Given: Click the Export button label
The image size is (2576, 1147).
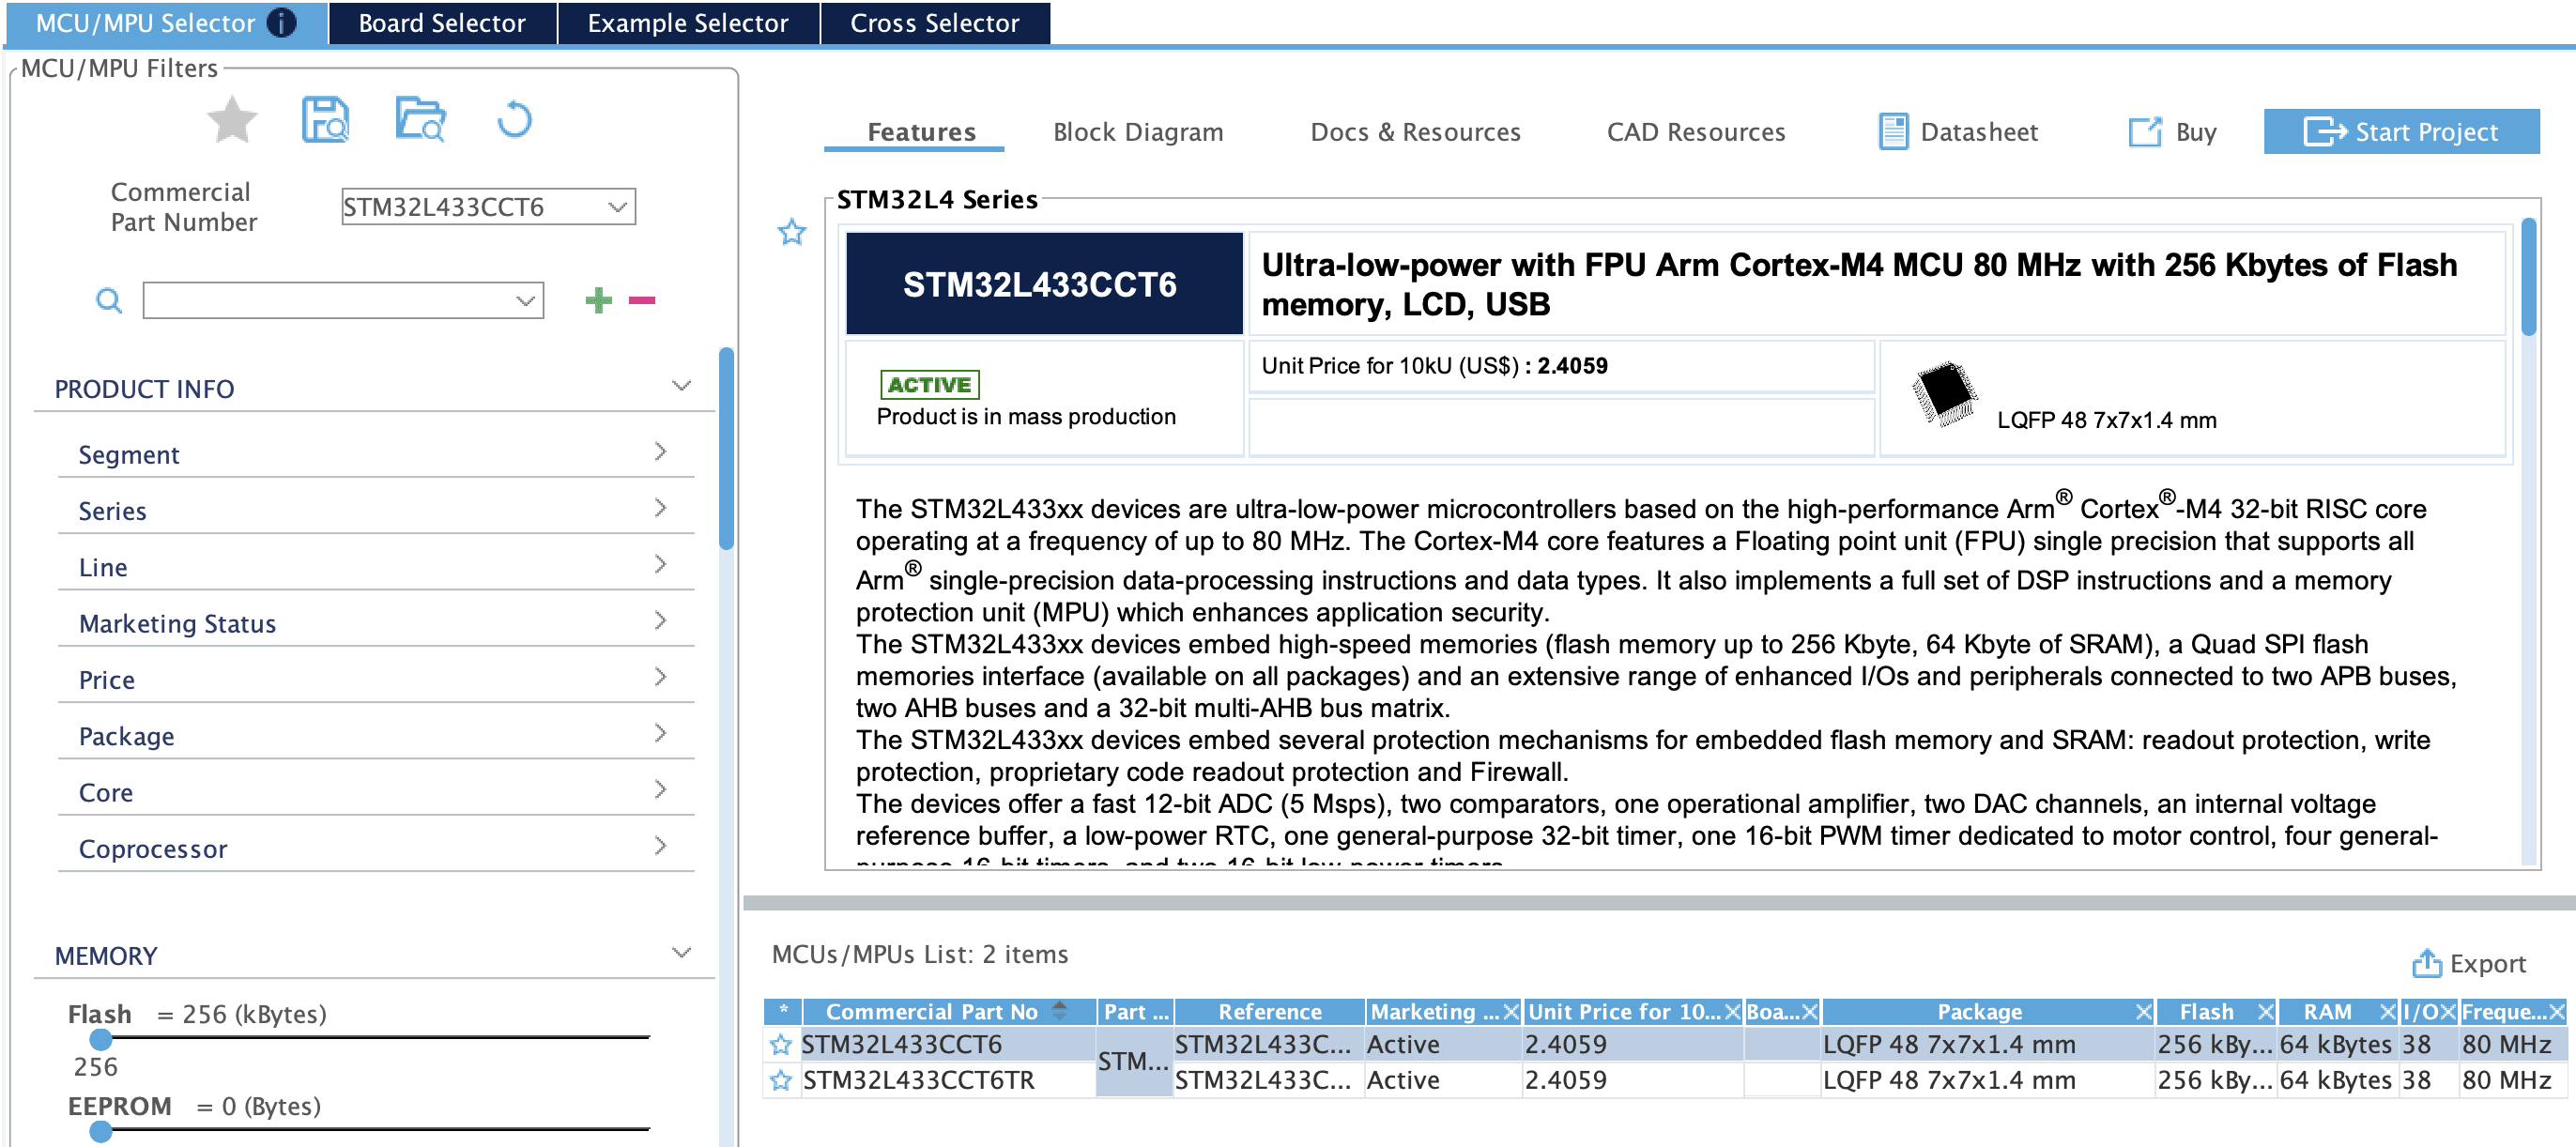Looking at the screenshot, I should (x=2488, y=964).
